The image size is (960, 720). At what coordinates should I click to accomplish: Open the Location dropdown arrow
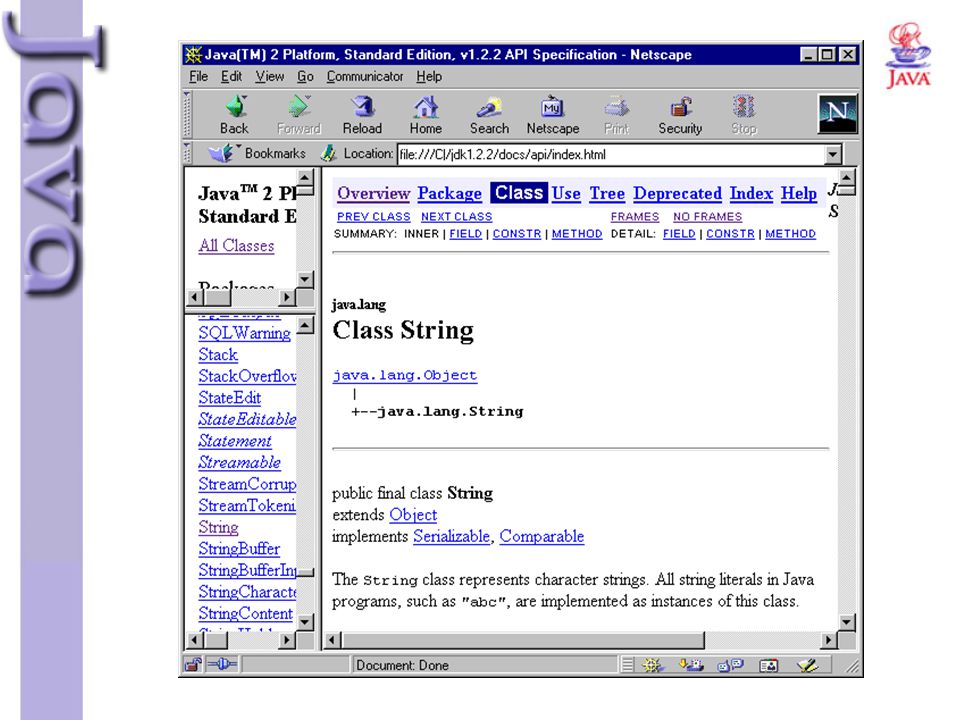point(833,154)
